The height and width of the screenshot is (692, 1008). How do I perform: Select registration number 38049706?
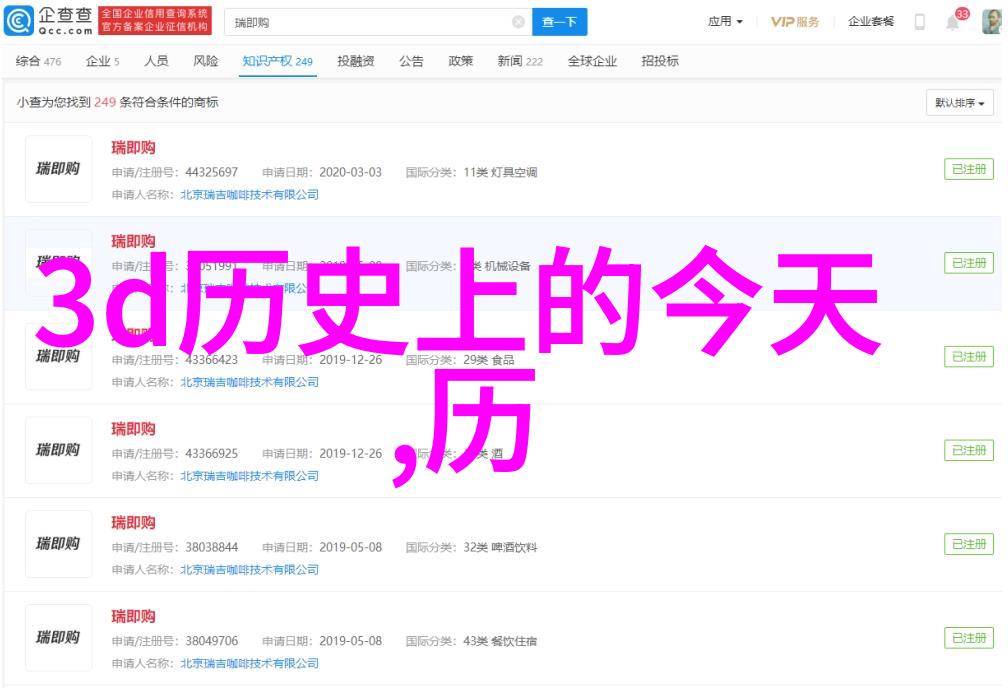click(x=212, y=641)
